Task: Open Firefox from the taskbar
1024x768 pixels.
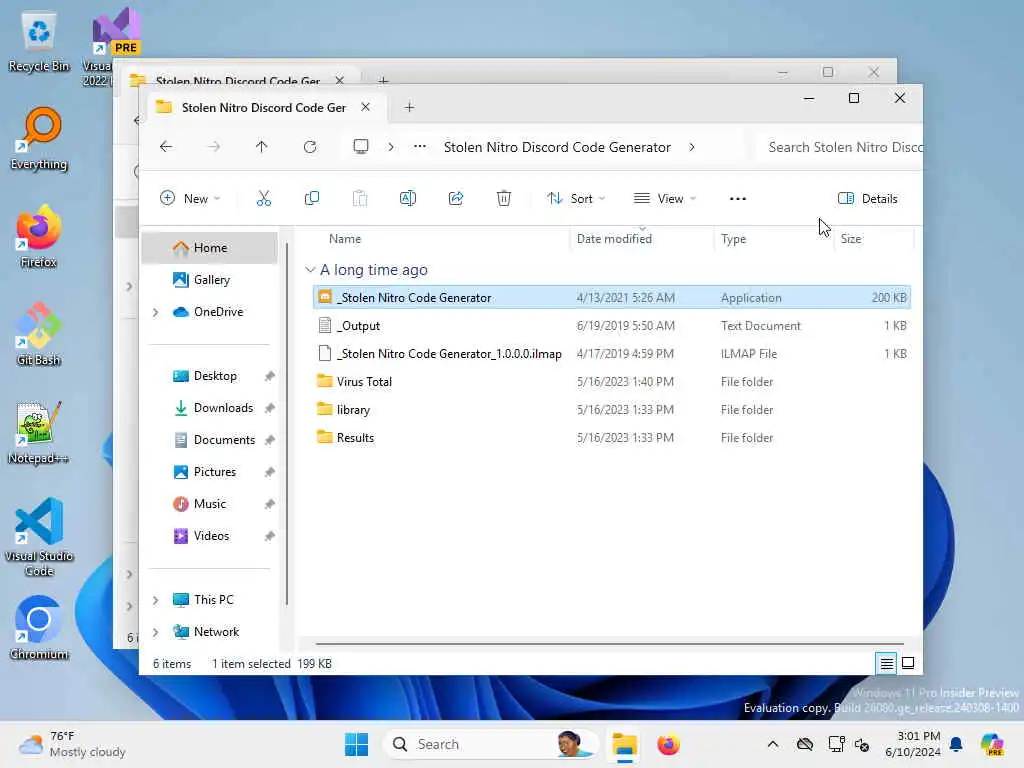Action: [668, 744]
